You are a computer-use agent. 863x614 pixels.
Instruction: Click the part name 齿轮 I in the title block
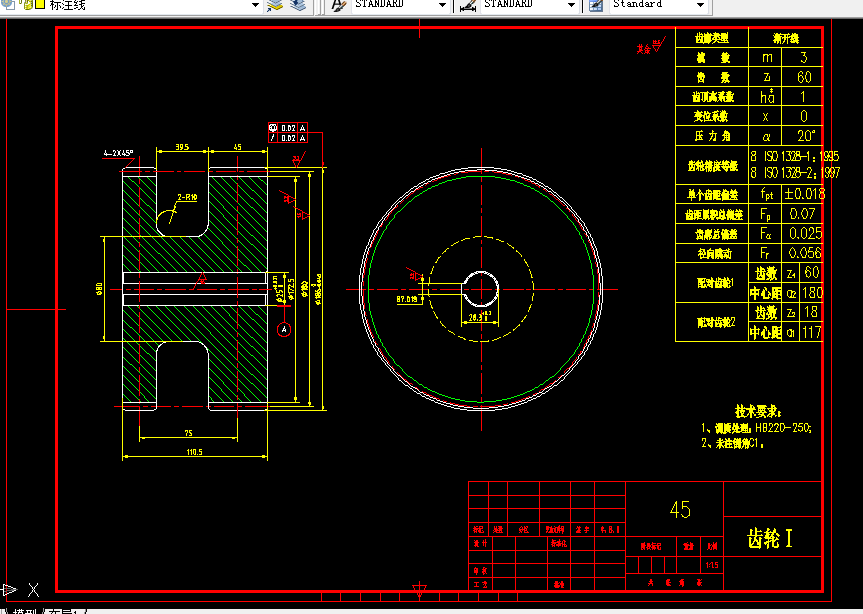770,539
